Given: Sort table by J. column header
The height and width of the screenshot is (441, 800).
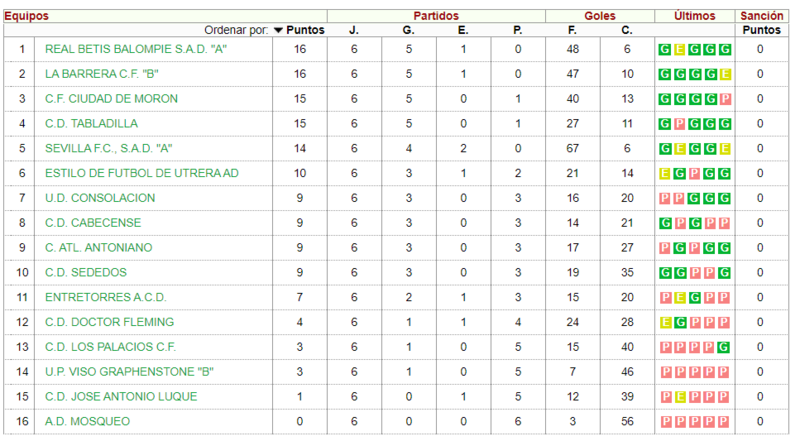Looking at the screenshot, I should pyautogui.click(x=354, y=30).
